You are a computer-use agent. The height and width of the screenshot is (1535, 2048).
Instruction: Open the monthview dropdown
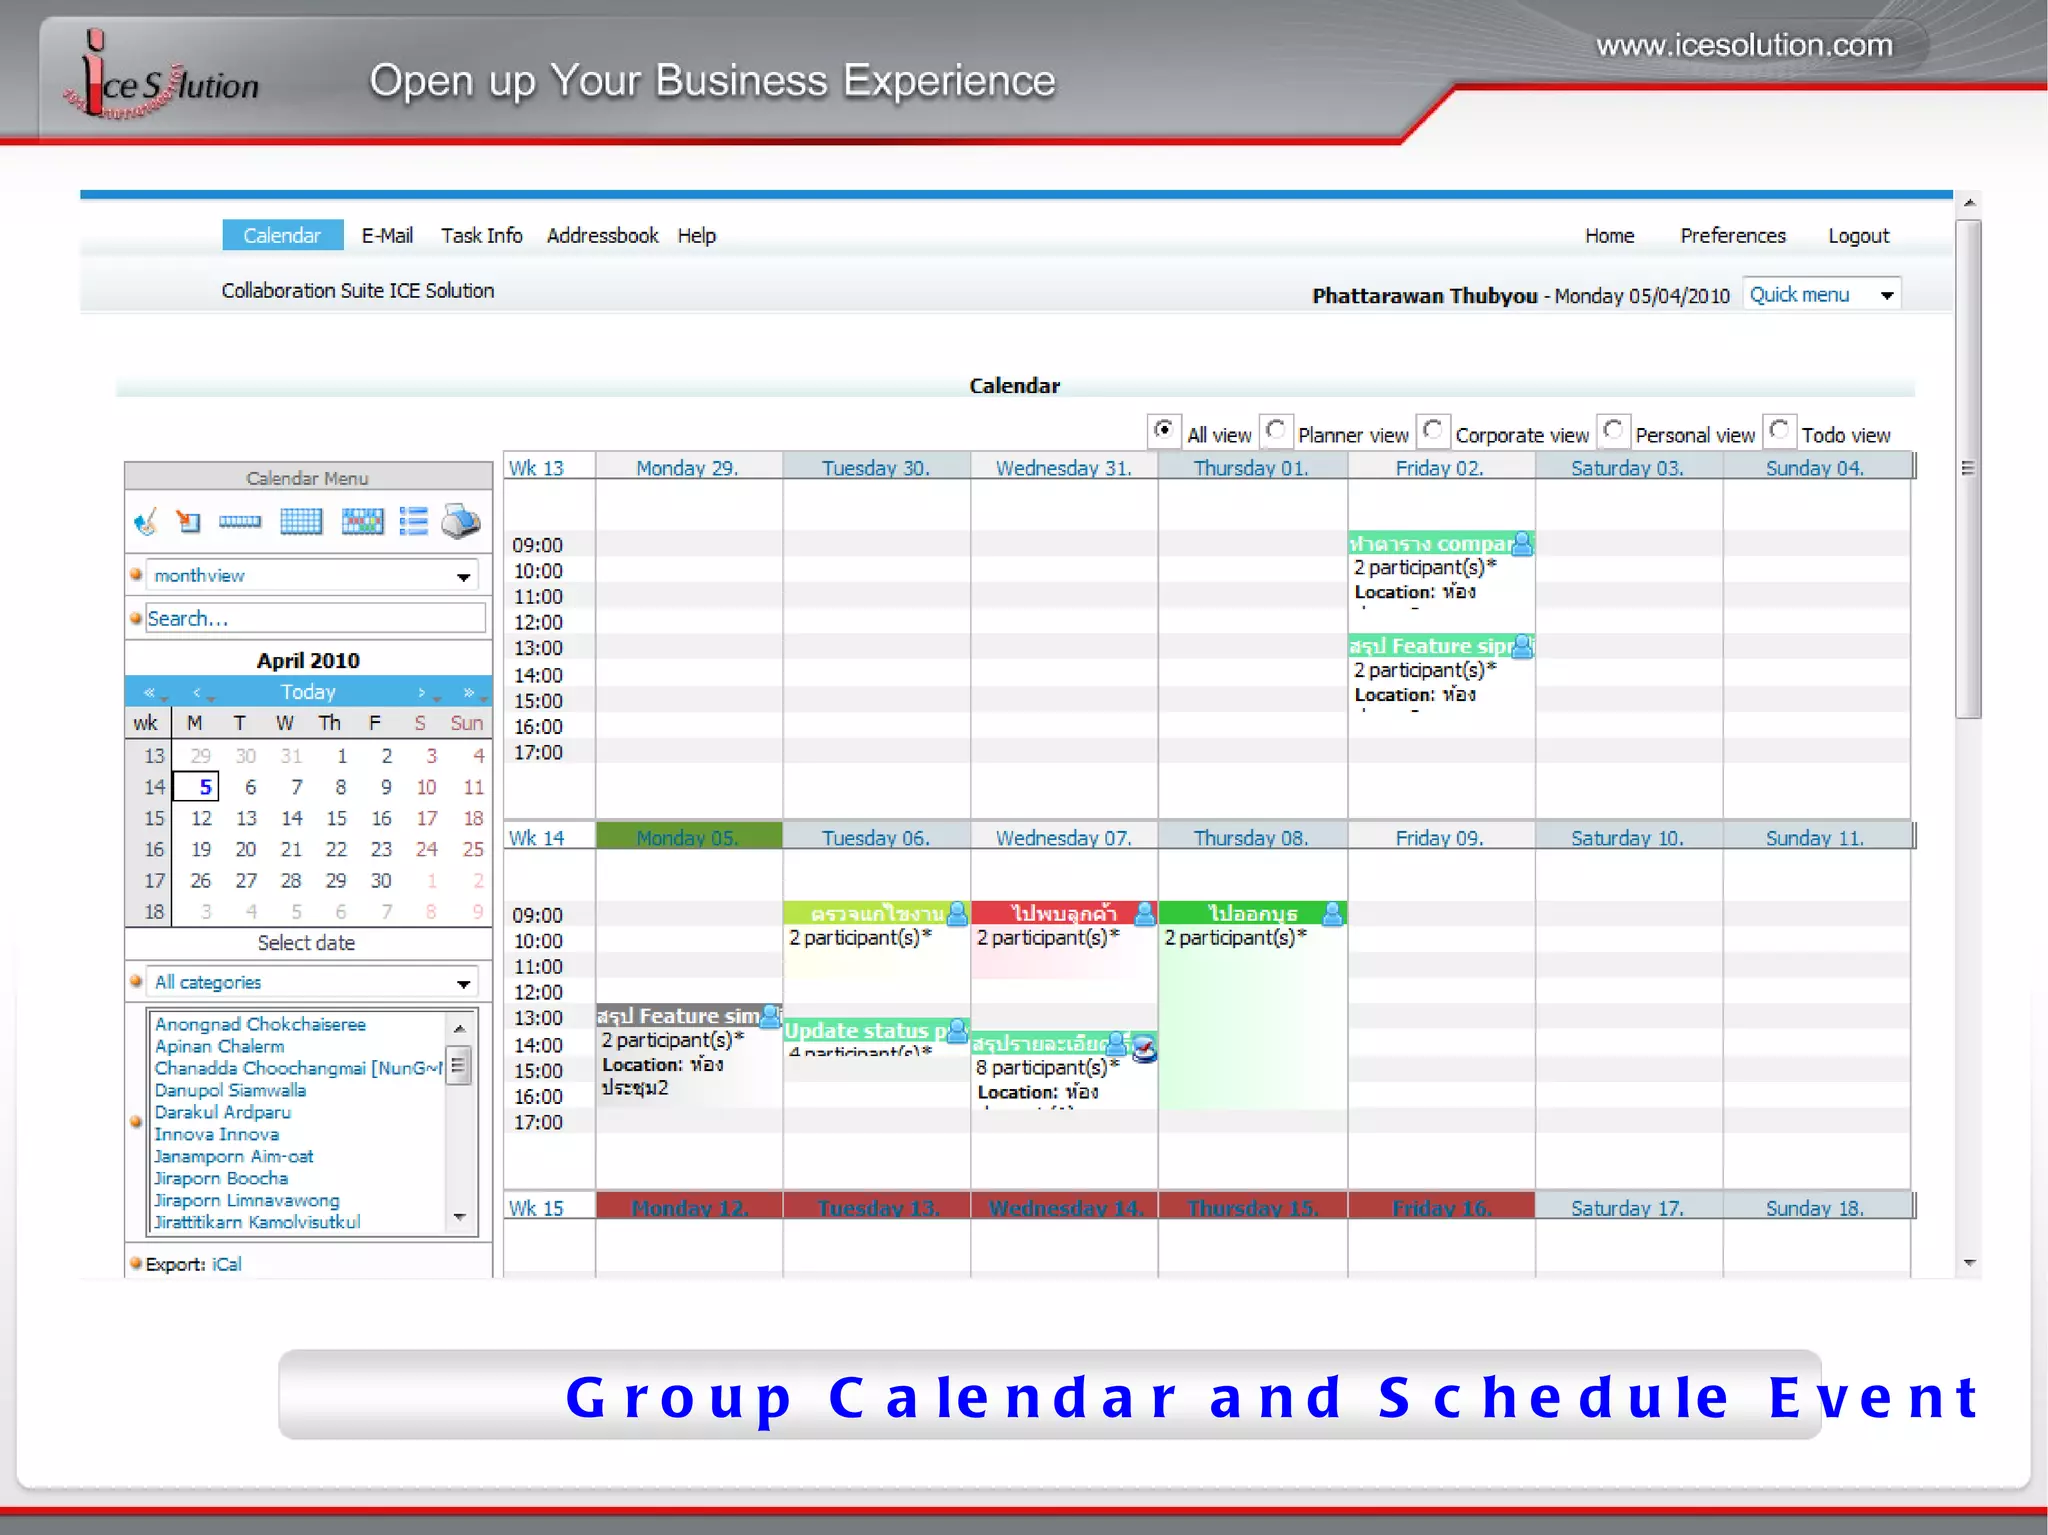click(312, 576)
